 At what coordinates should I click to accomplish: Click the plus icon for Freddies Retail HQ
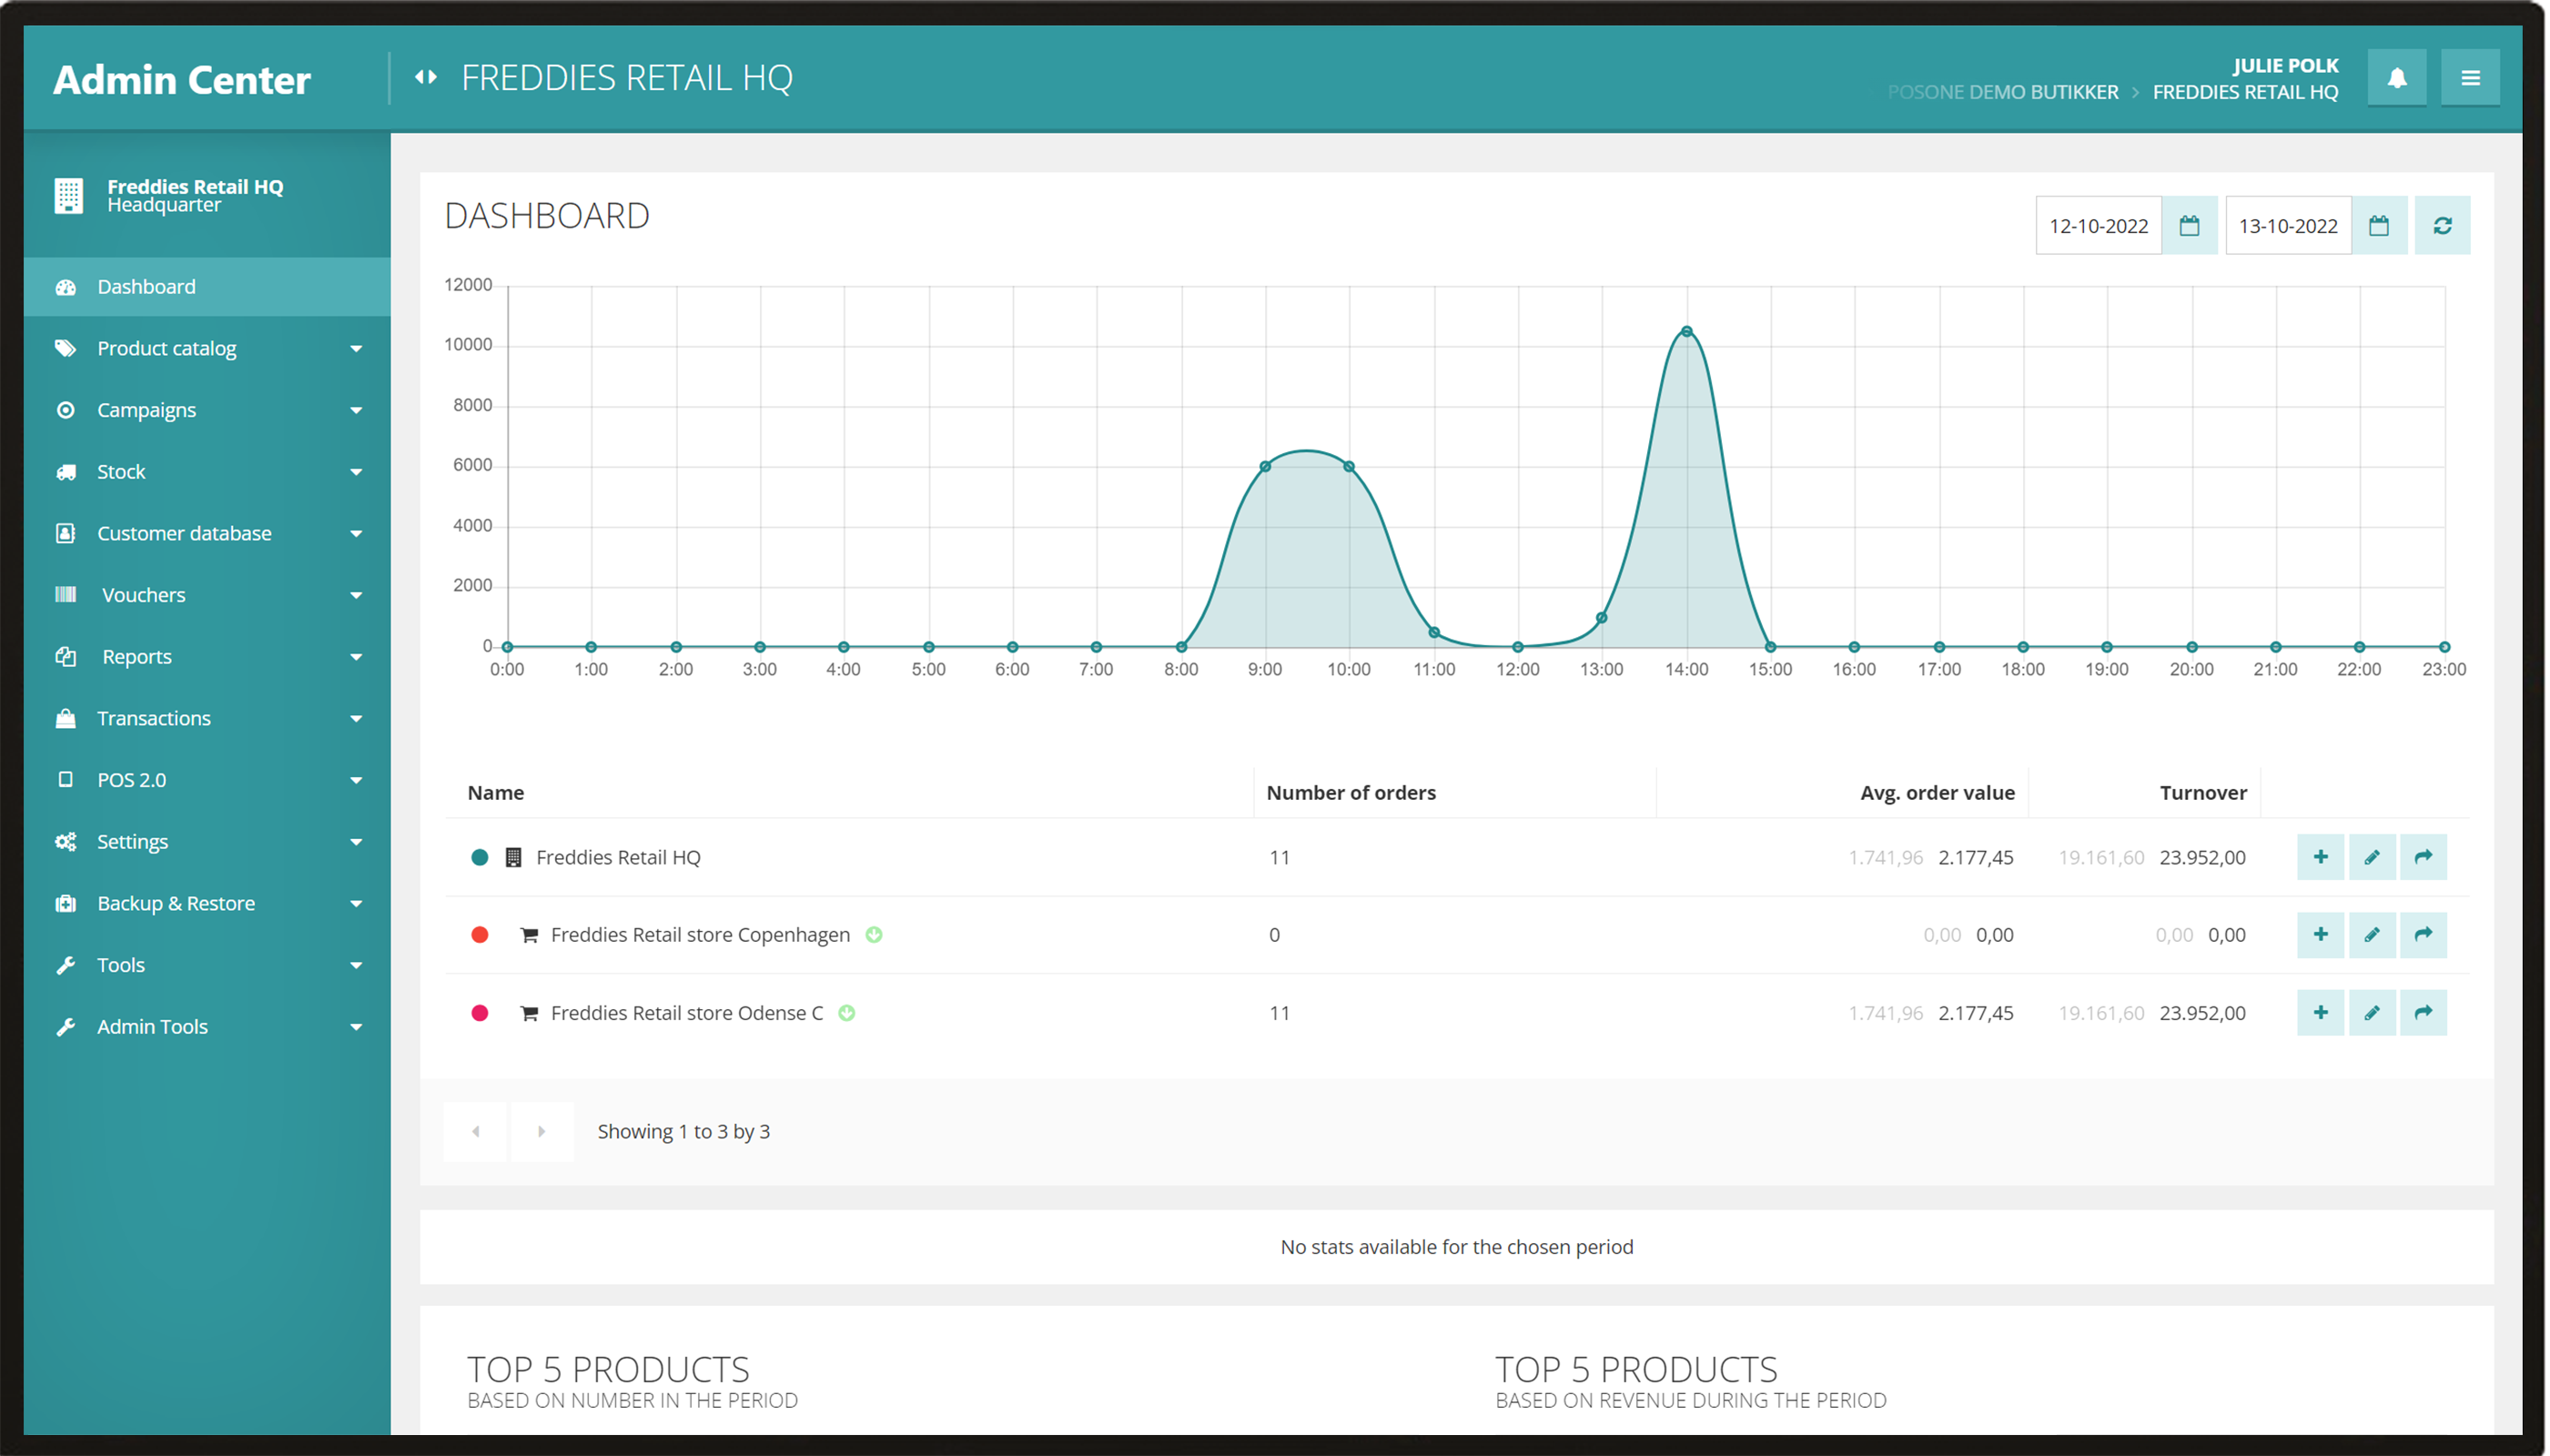tap(2320, 857)
